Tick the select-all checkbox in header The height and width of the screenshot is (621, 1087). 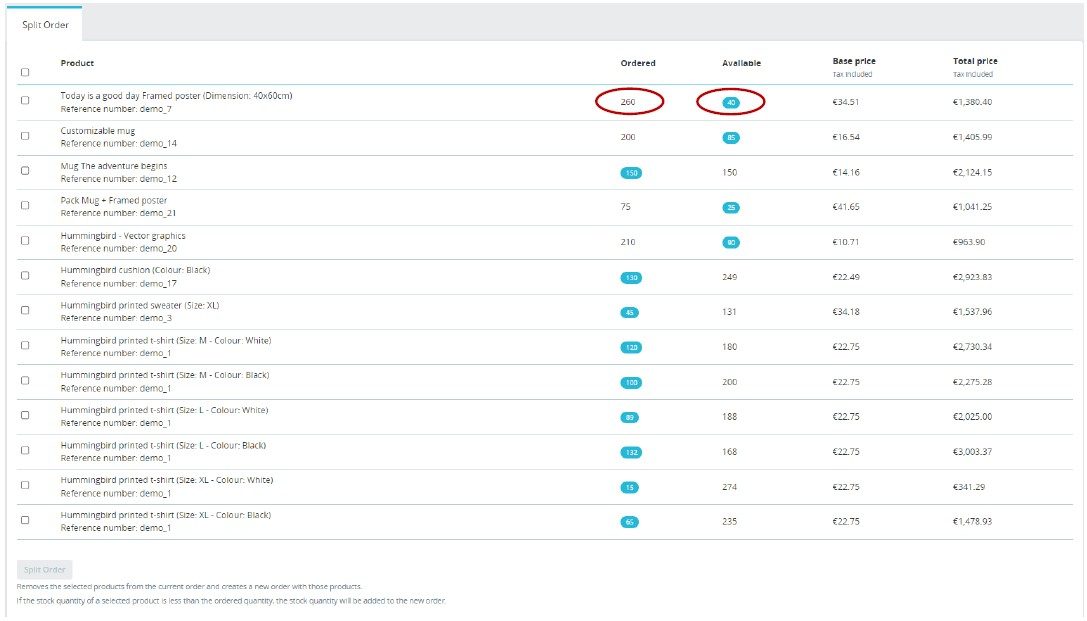[x=25, y=72]
